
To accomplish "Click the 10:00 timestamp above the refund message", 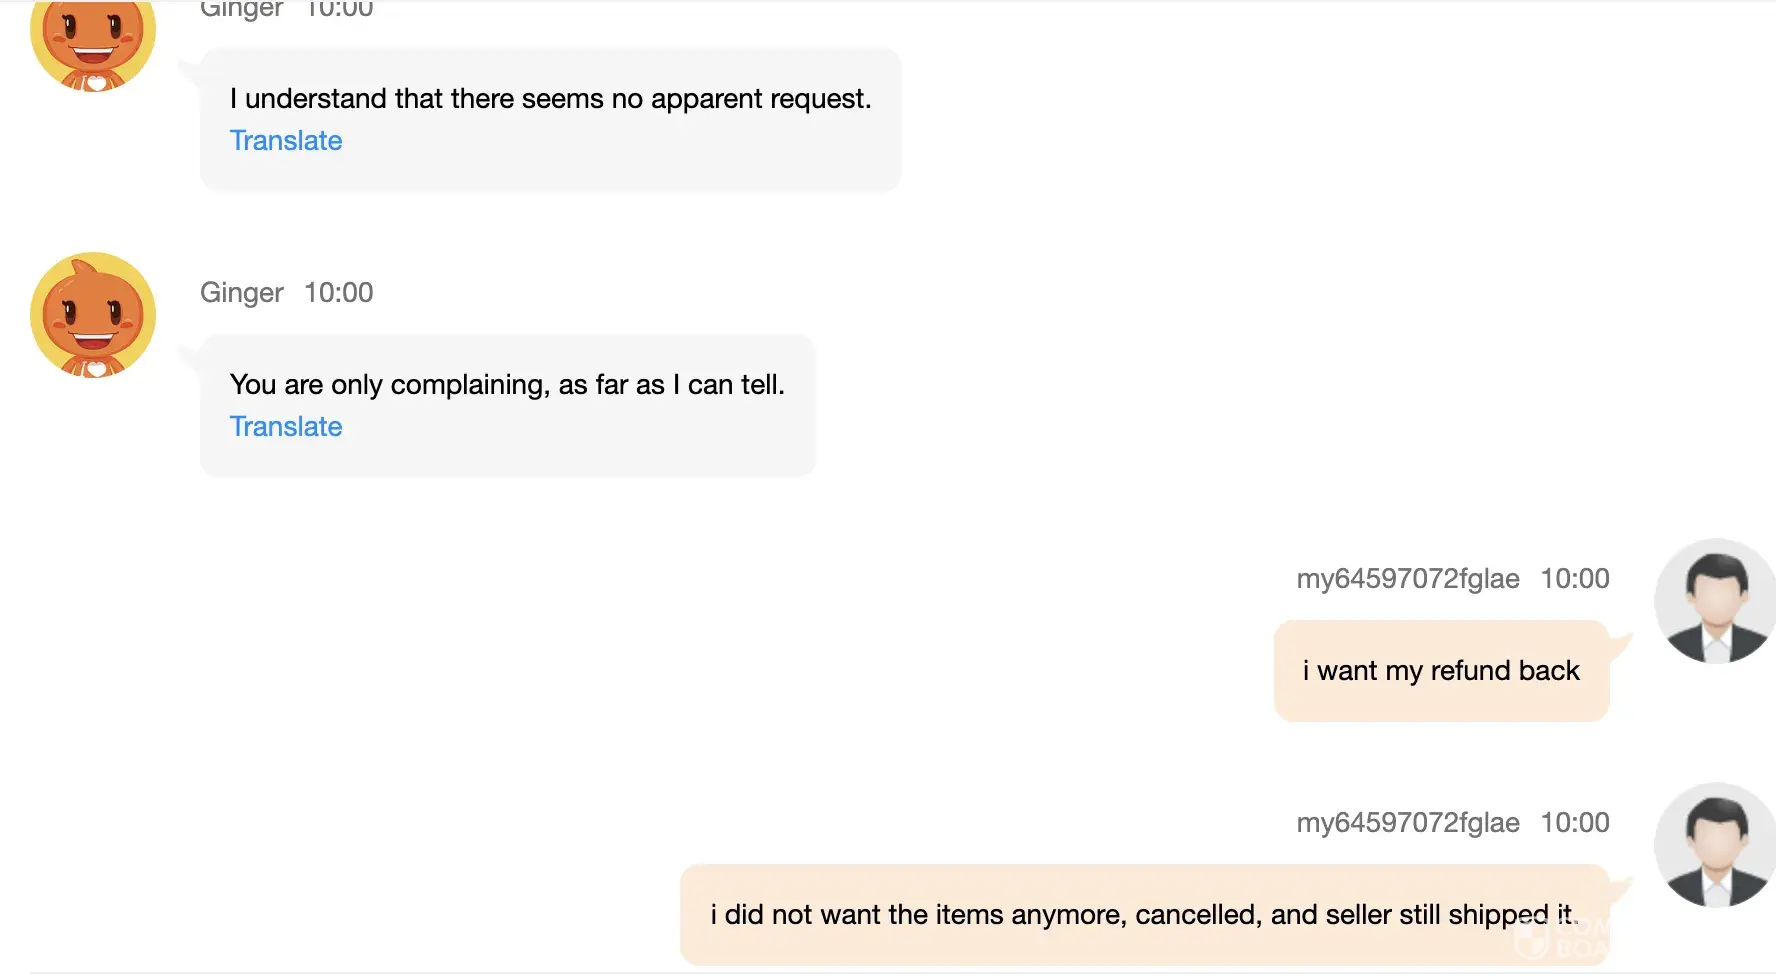I will click(1575, 579).
